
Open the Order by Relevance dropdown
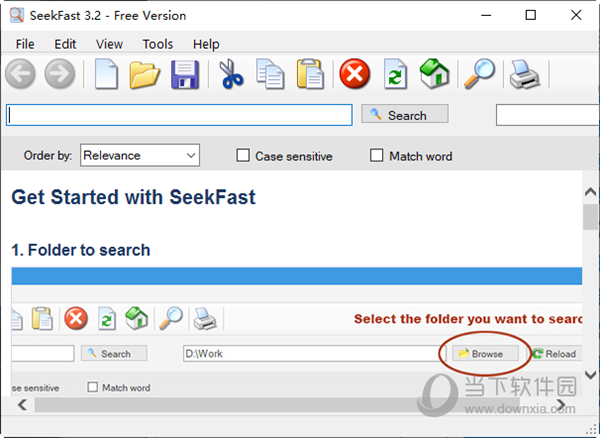[140, 155]
